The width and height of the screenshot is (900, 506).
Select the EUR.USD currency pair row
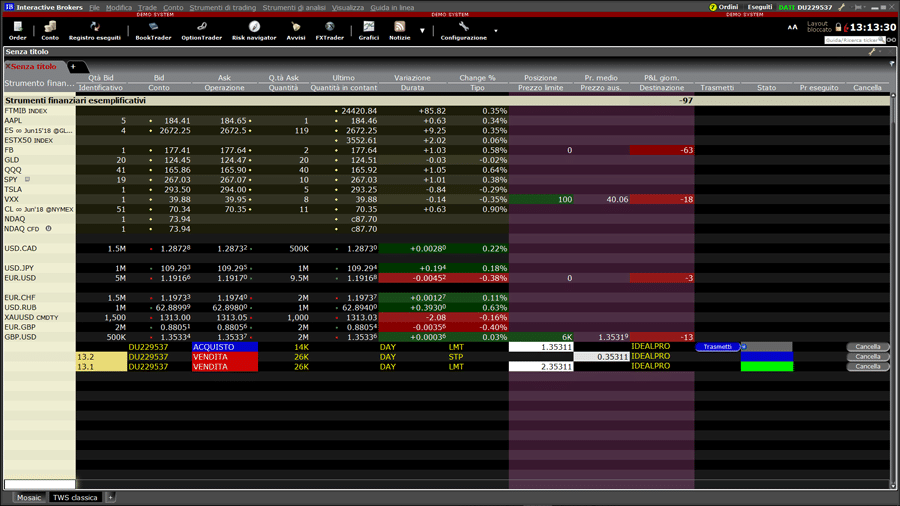(x=447, y=278)
